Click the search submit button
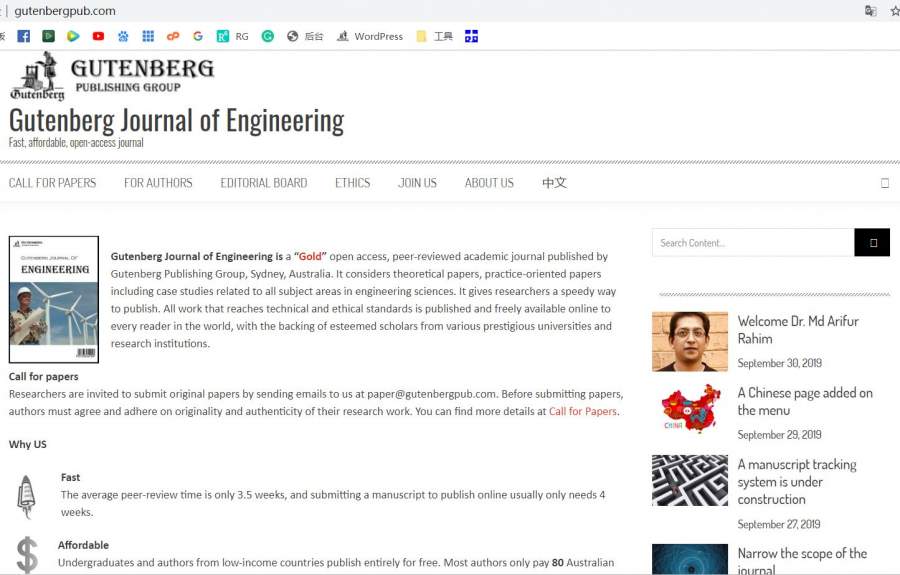This screenshot has height=575, width=900. [872, 242]
